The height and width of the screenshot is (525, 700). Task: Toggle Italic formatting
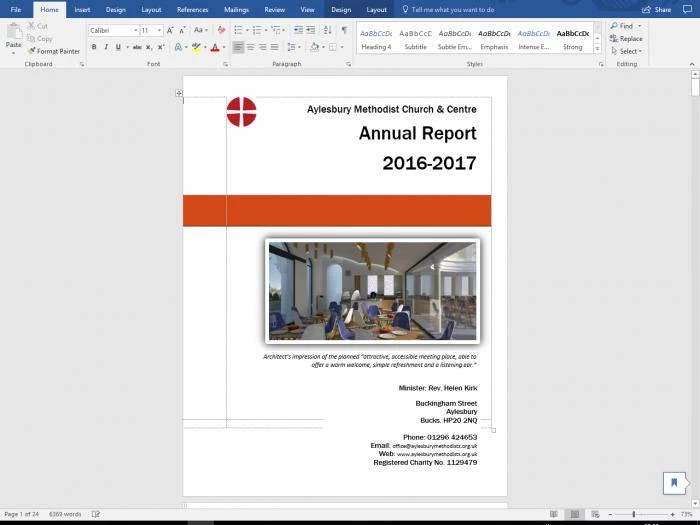(106, 47)
